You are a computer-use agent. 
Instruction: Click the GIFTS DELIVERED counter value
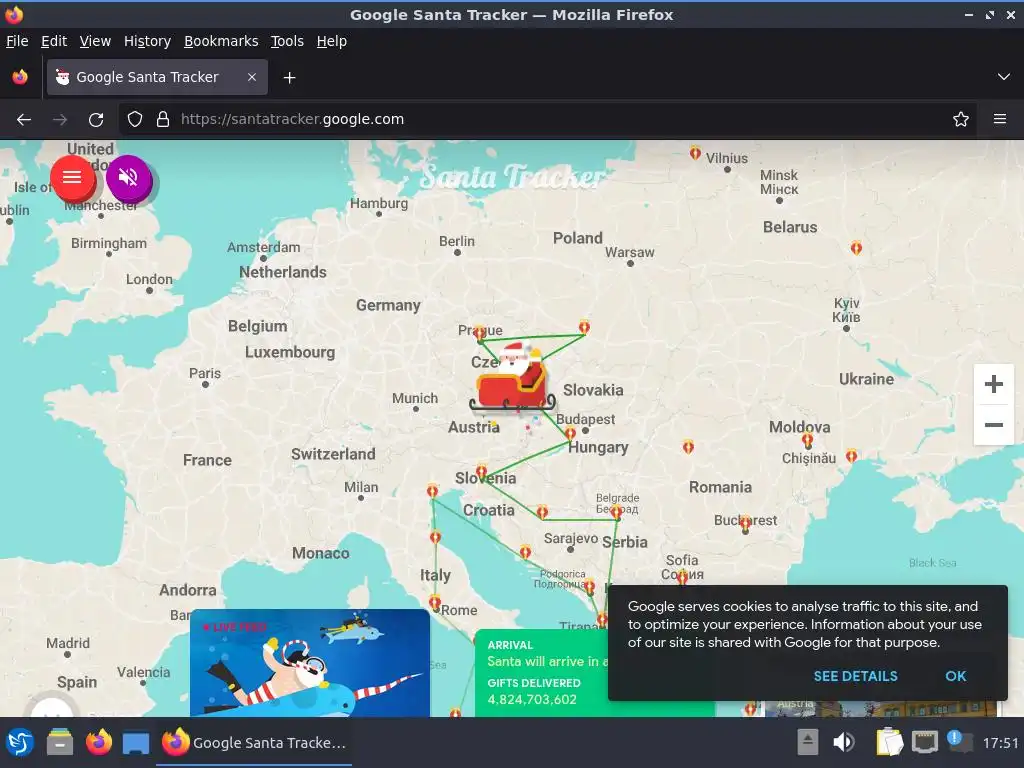pos(532,699)
